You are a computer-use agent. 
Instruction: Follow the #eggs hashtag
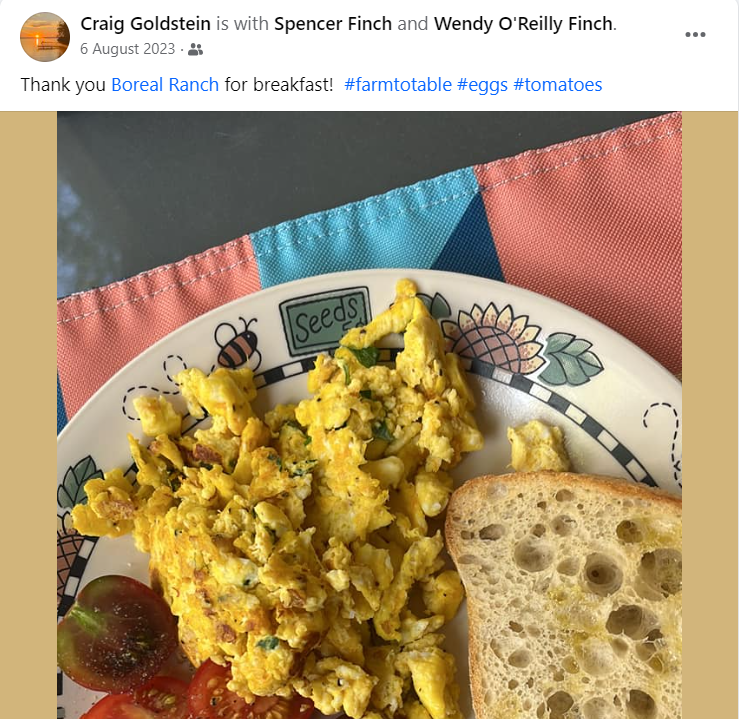tap(482, 85)
